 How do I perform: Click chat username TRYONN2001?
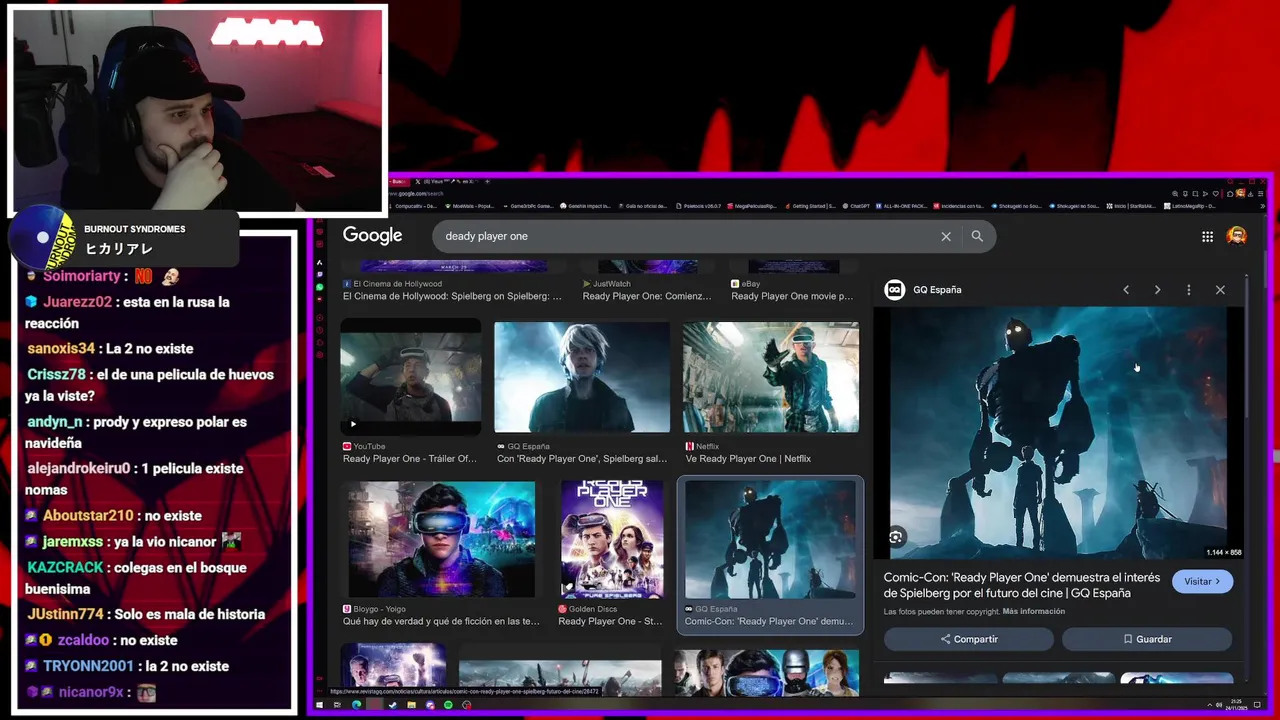point(88,666)
